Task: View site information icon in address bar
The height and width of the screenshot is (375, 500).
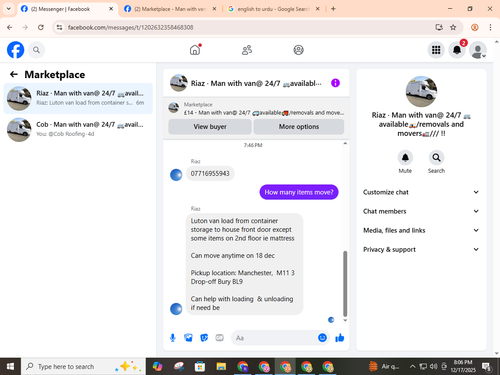Action: click(x=59, y=27)
